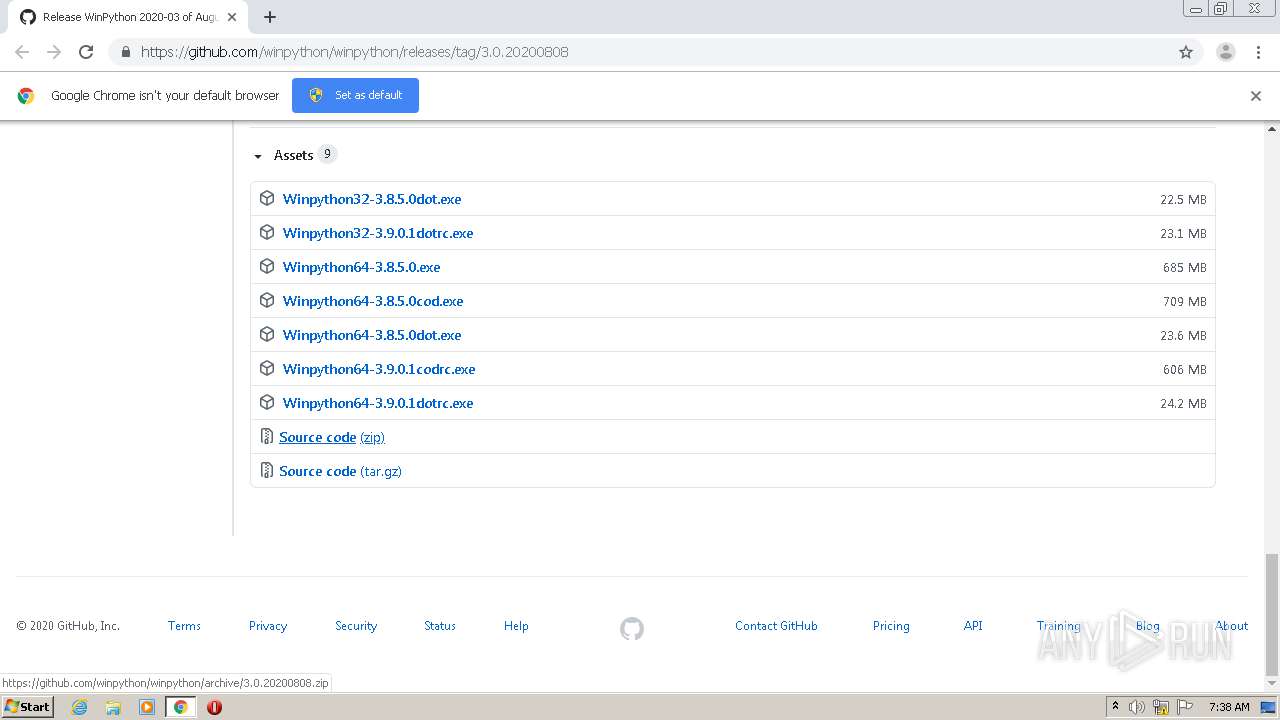Click package icon beside Winpython64-3.8.5.0cod.exe
1280x720 pixels.
click(267, 300)
